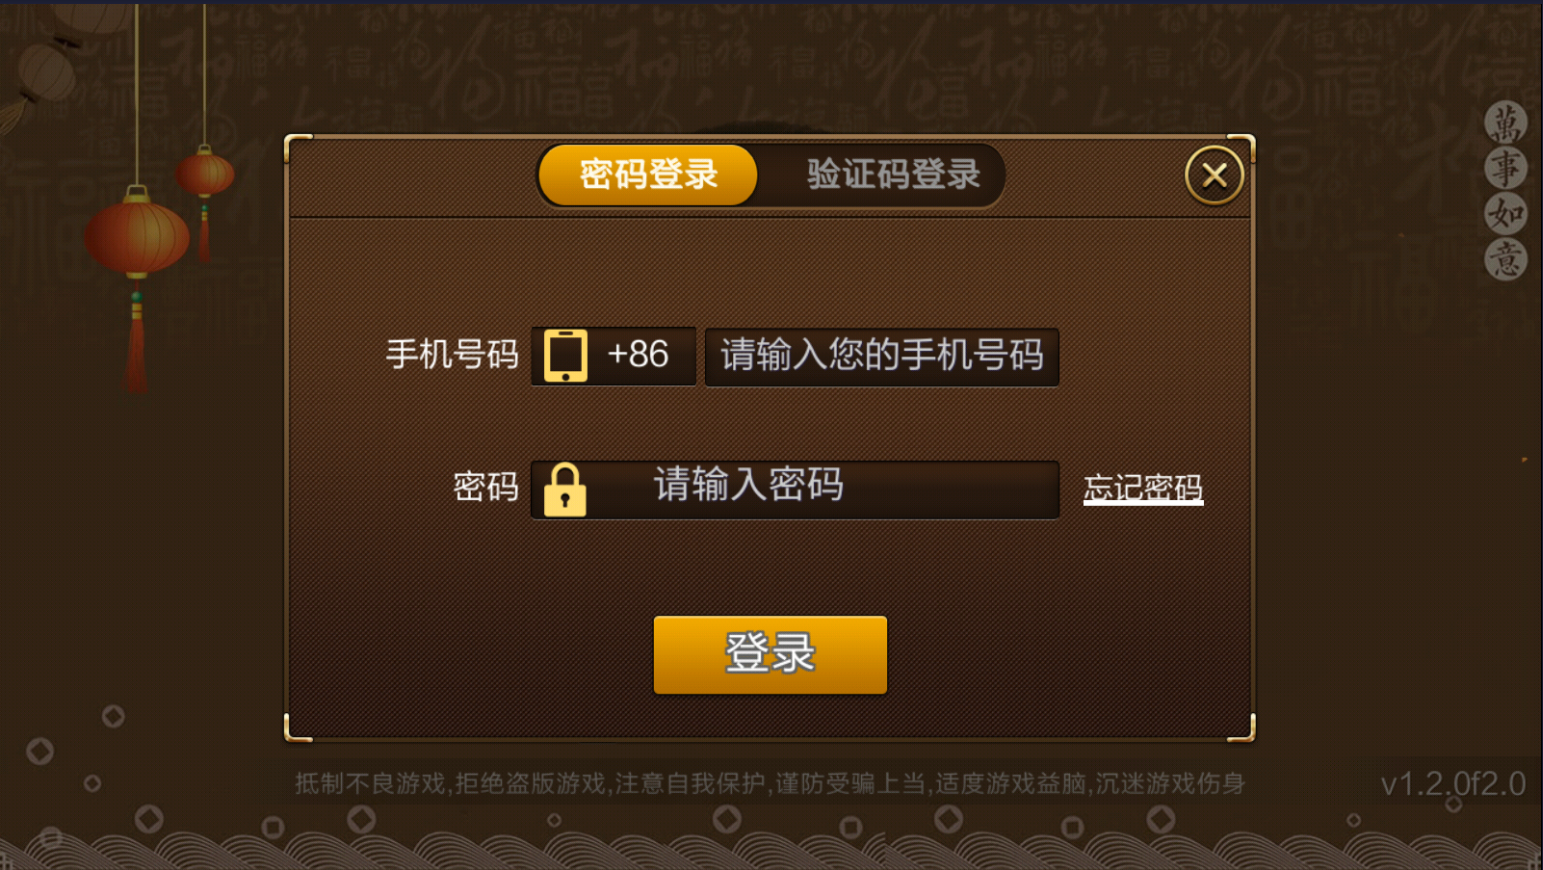The image size is (1543, 870).
Task: Click the 事 character badge
Action: point(1505,168)
